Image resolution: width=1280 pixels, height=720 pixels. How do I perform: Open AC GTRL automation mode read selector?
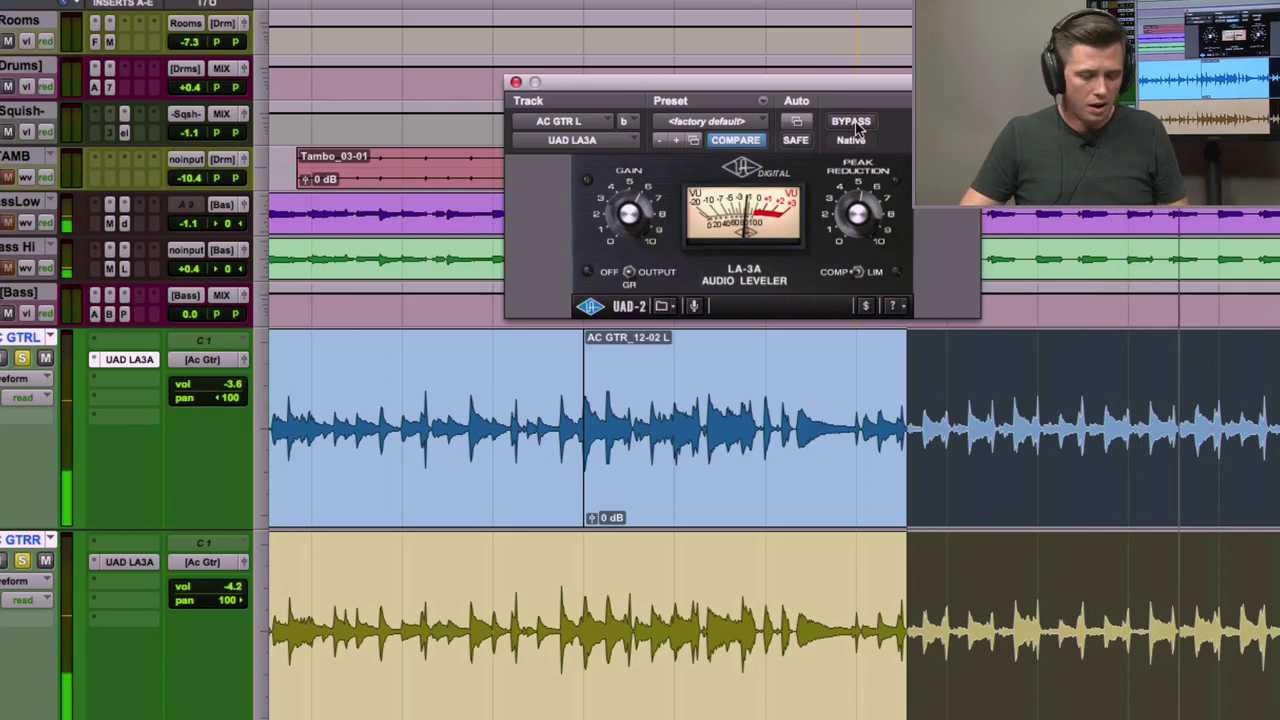(x=26, y=397)
